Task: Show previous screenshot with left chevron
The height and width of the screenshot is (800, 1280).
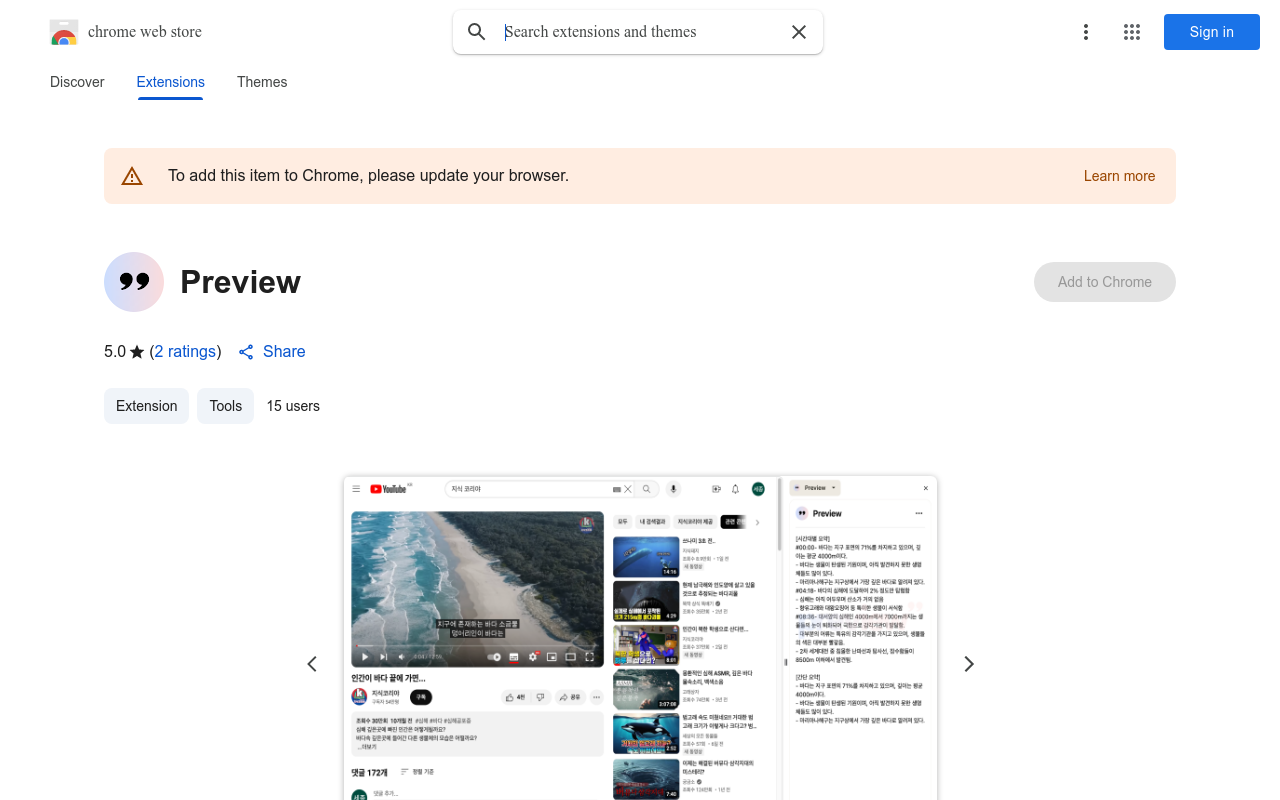Action: [x=312, y=664]
